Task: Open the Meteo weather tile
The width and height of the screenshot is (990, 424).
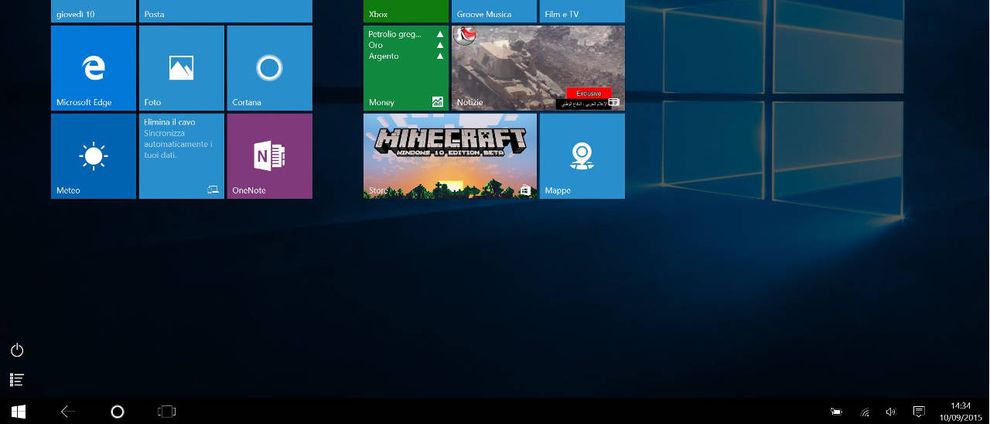Action: 93,156
